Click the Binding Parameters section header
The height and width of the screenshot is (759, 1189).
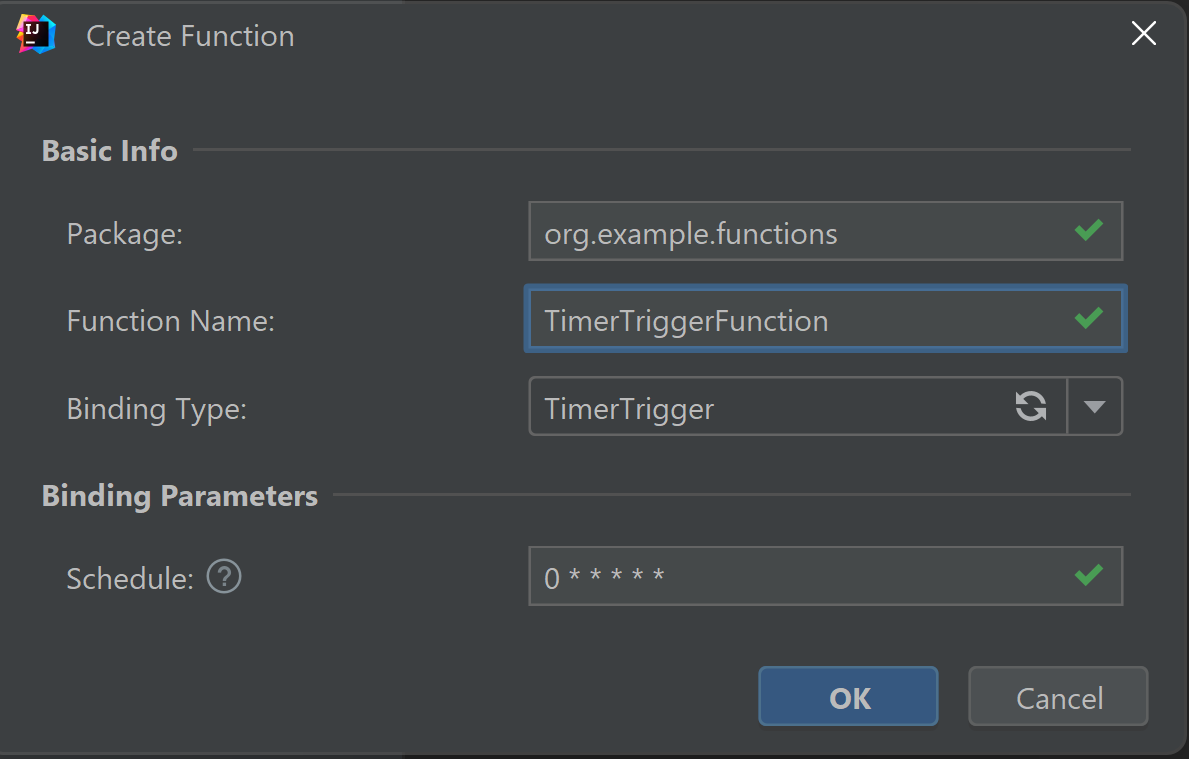[x=179, y=495]
